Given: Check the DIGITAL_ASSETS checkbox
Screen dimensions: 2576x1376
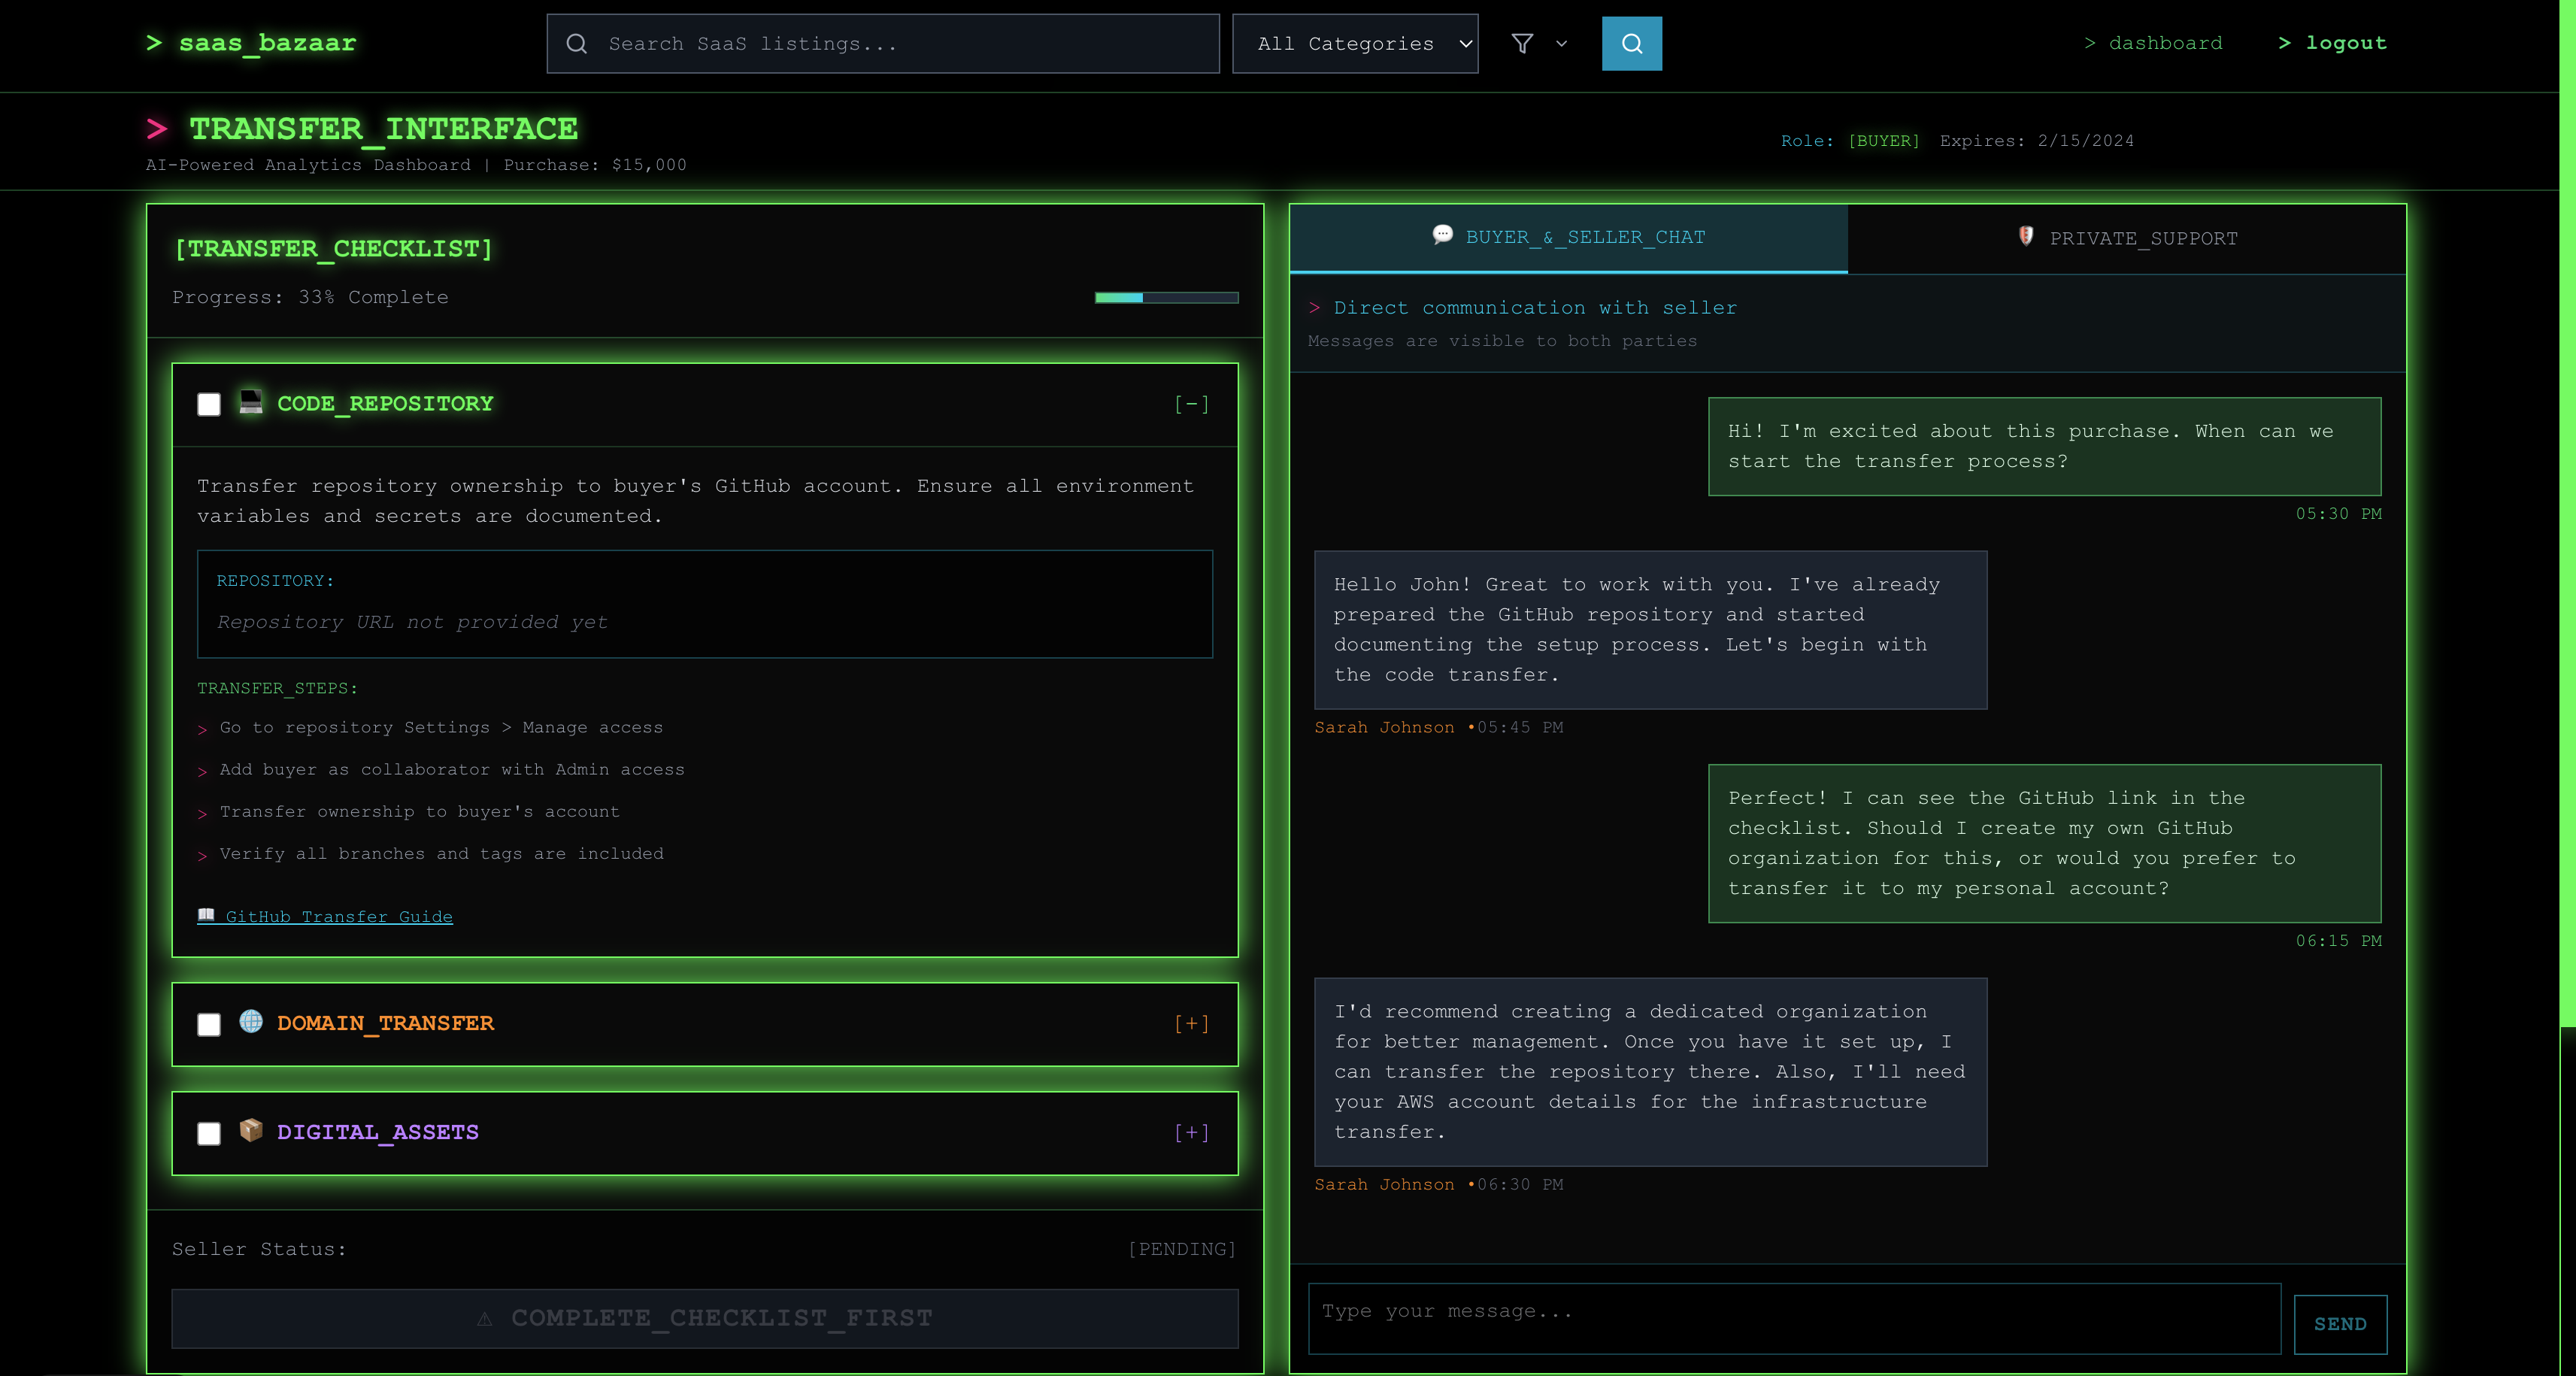Looking at the screenshot, I should pos(209,1134).
